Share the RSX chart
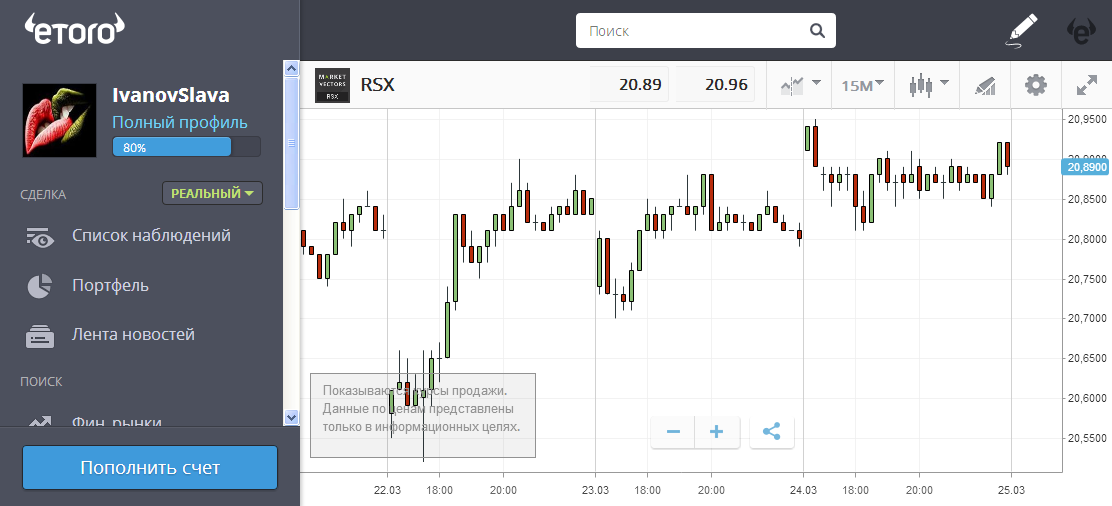 coord(771,432)
